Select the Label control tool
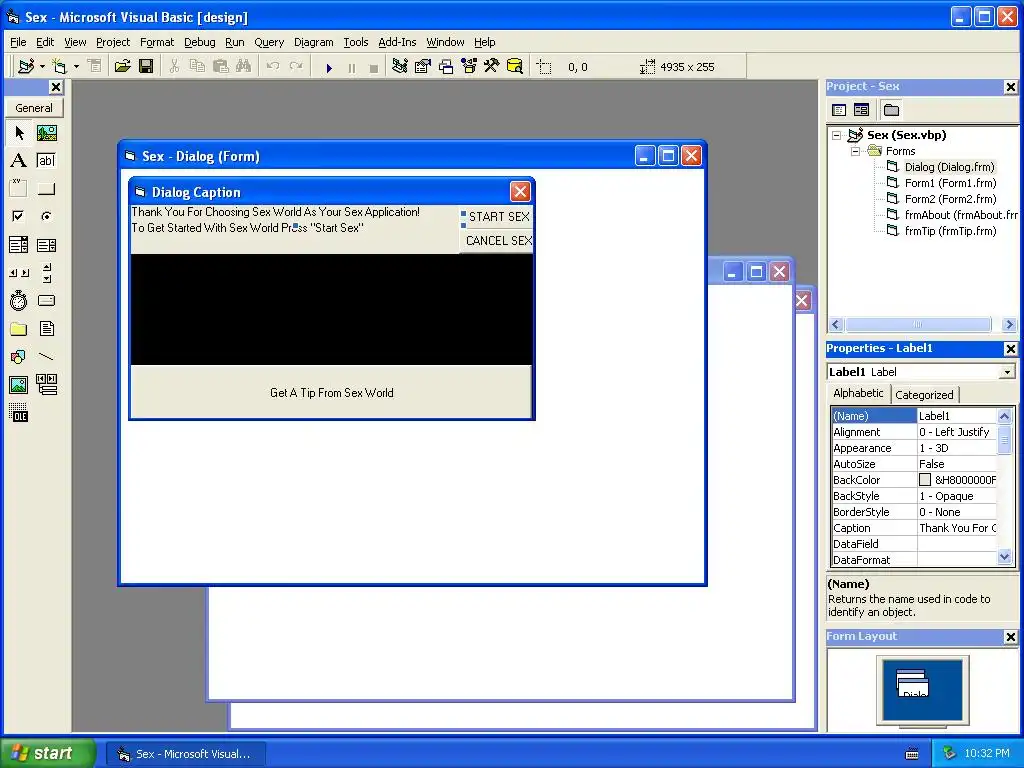Viewport: 1024px width, 768px height. pyautogui.click(x=19, y=161)
